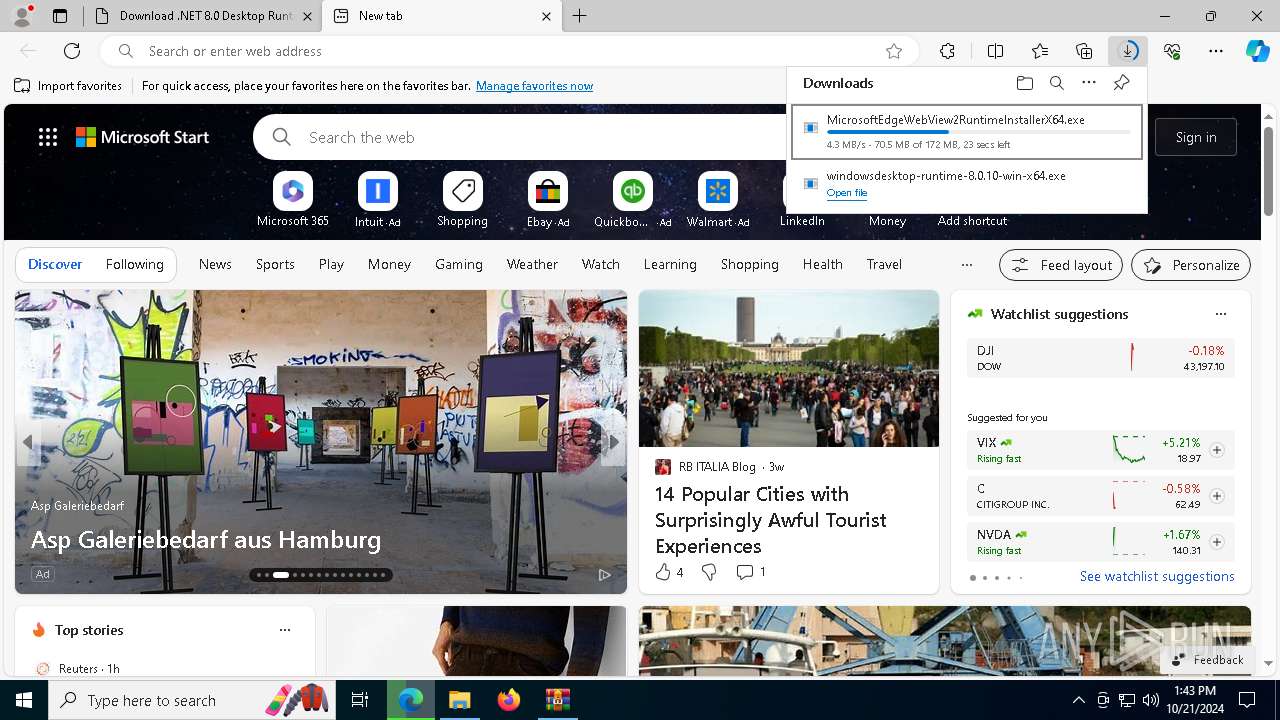Open File Explorer from taskbar
This screenshot has height=720, width=1280.
click(459, 700)
